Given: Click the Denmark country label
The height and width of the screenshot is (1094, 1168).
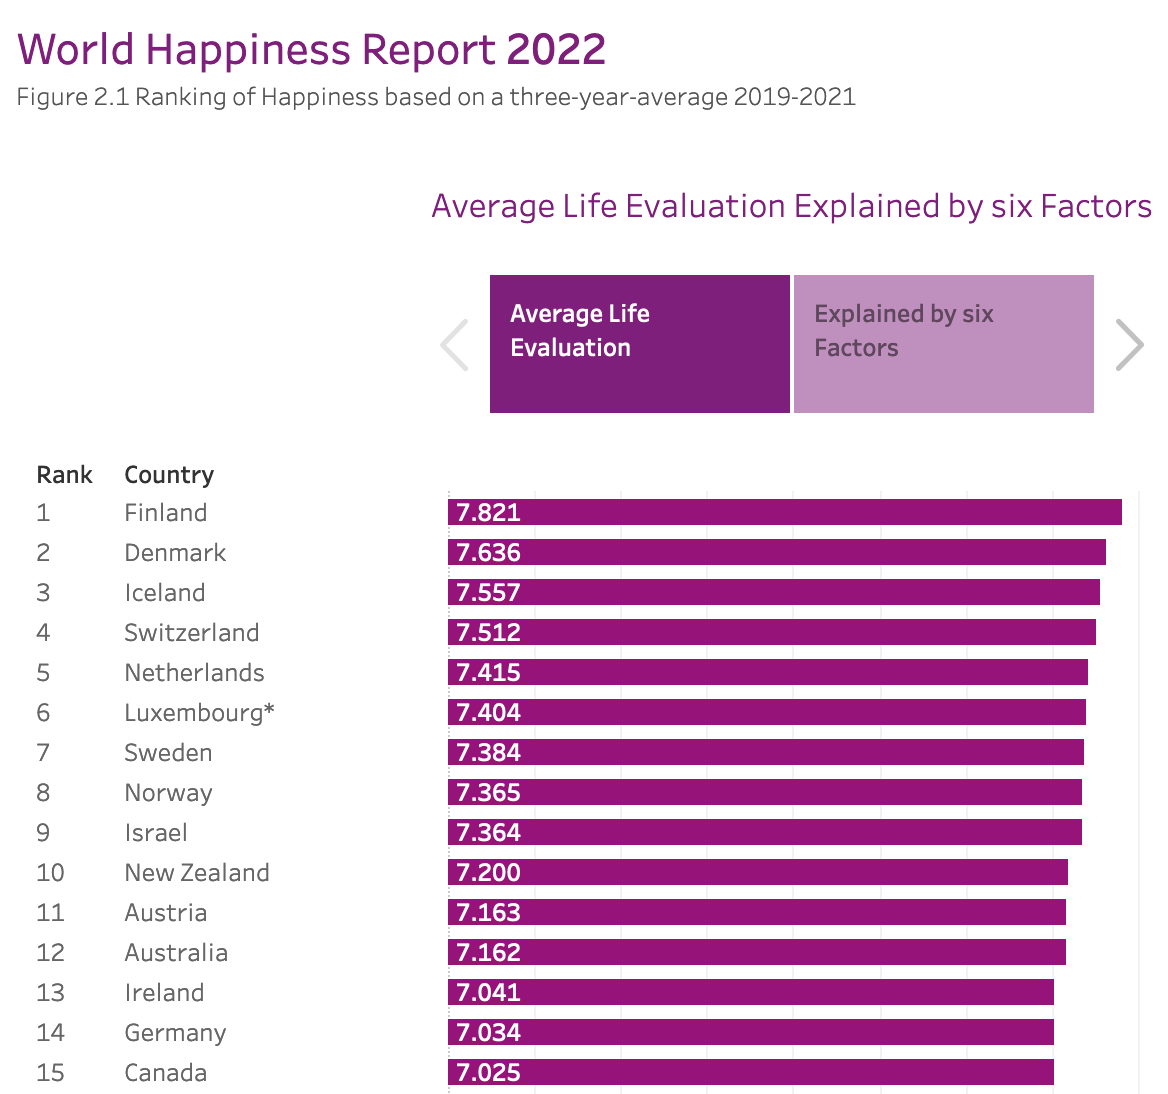Looking at the screenshot, I should pos(175,553).
